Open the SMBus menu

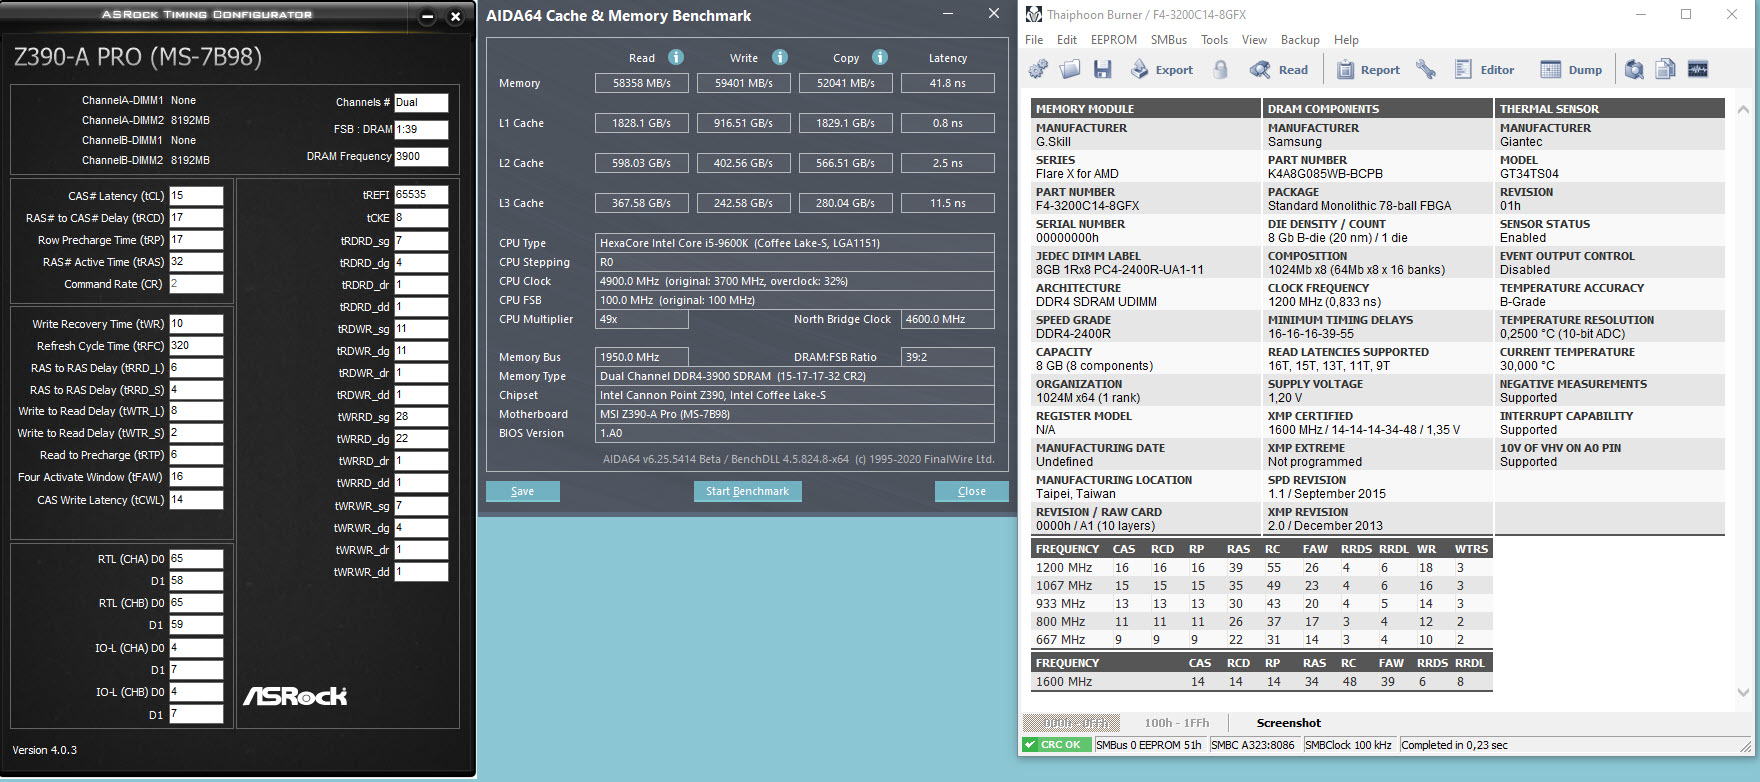1169,40
